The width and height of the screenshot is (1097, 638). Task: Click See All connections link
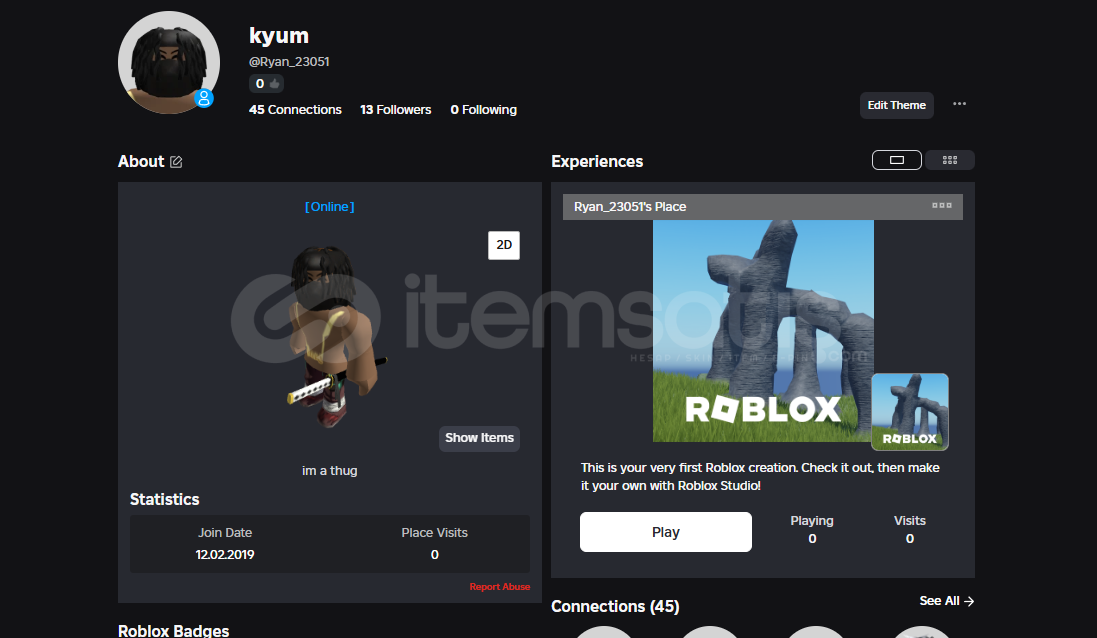[947, 601]
